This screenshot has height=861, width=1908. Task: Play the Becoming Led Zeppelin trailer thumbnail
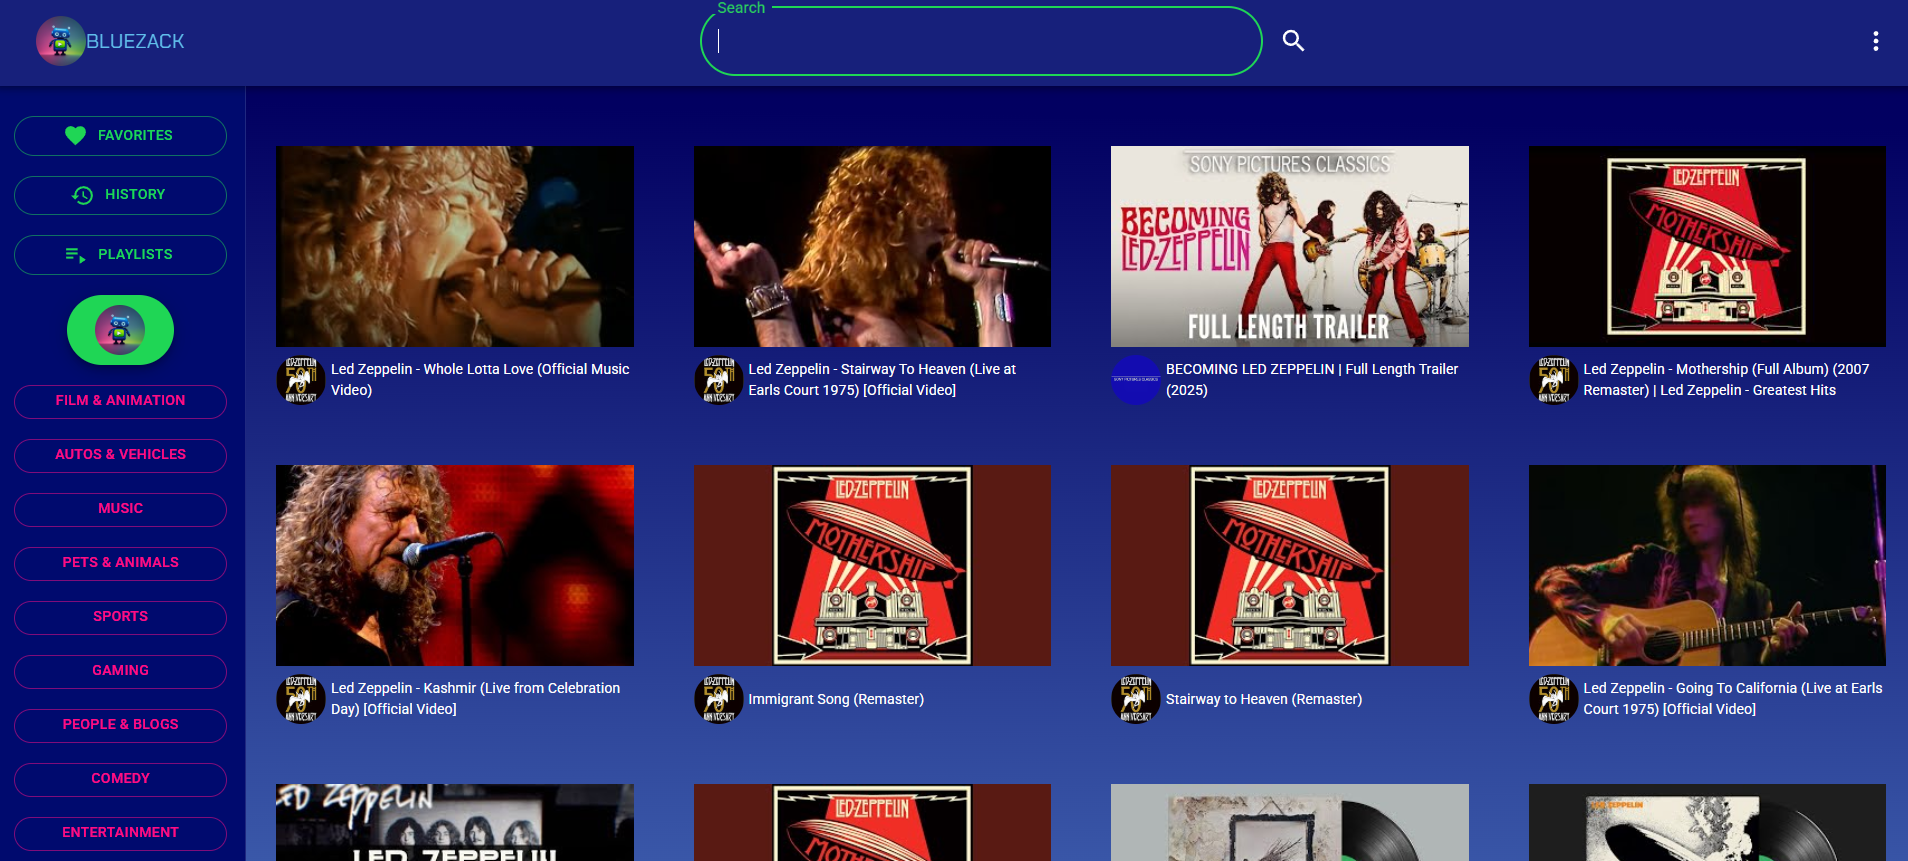tap(1289, 246)
